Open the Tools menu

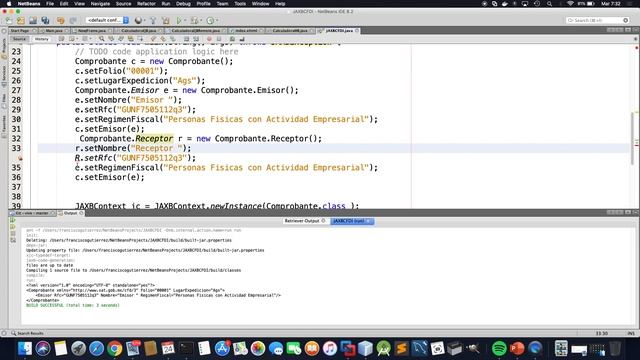pos(240,4)
